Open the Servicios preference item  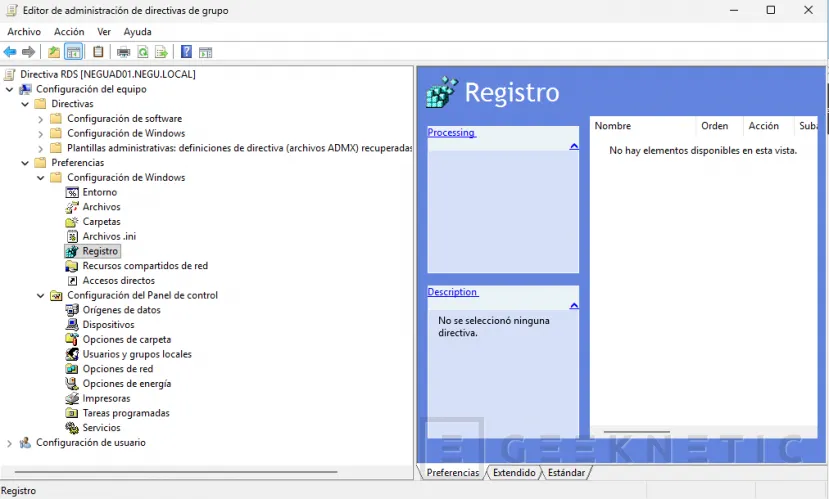[x=101, y=428]
